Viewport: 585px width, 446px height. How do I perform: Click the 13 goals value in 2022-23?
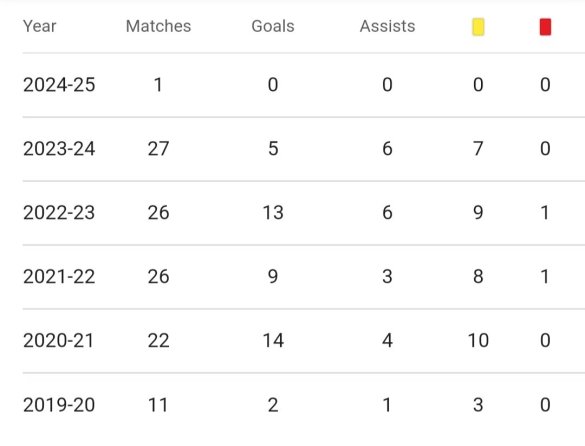click(x=273, y=213)
